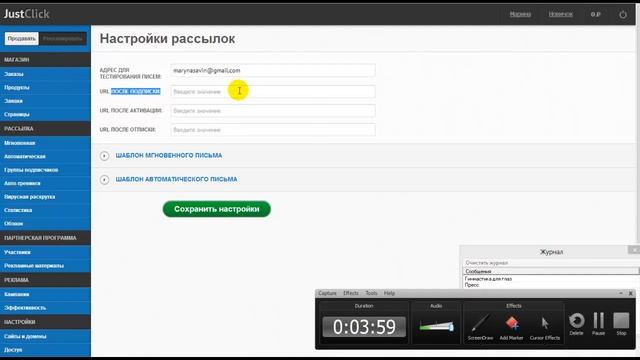Select the Пресс log entry
Image resolution: width=640 pixels, height=360 pixels.
[x=472, y=285]
